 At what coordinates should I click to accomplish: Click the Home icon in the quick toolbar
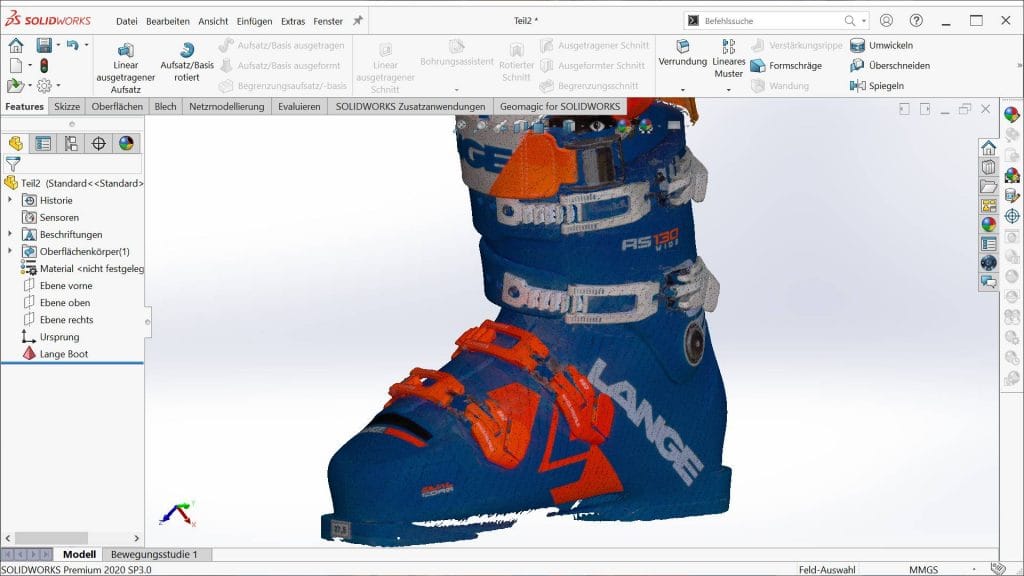[16, 45]
